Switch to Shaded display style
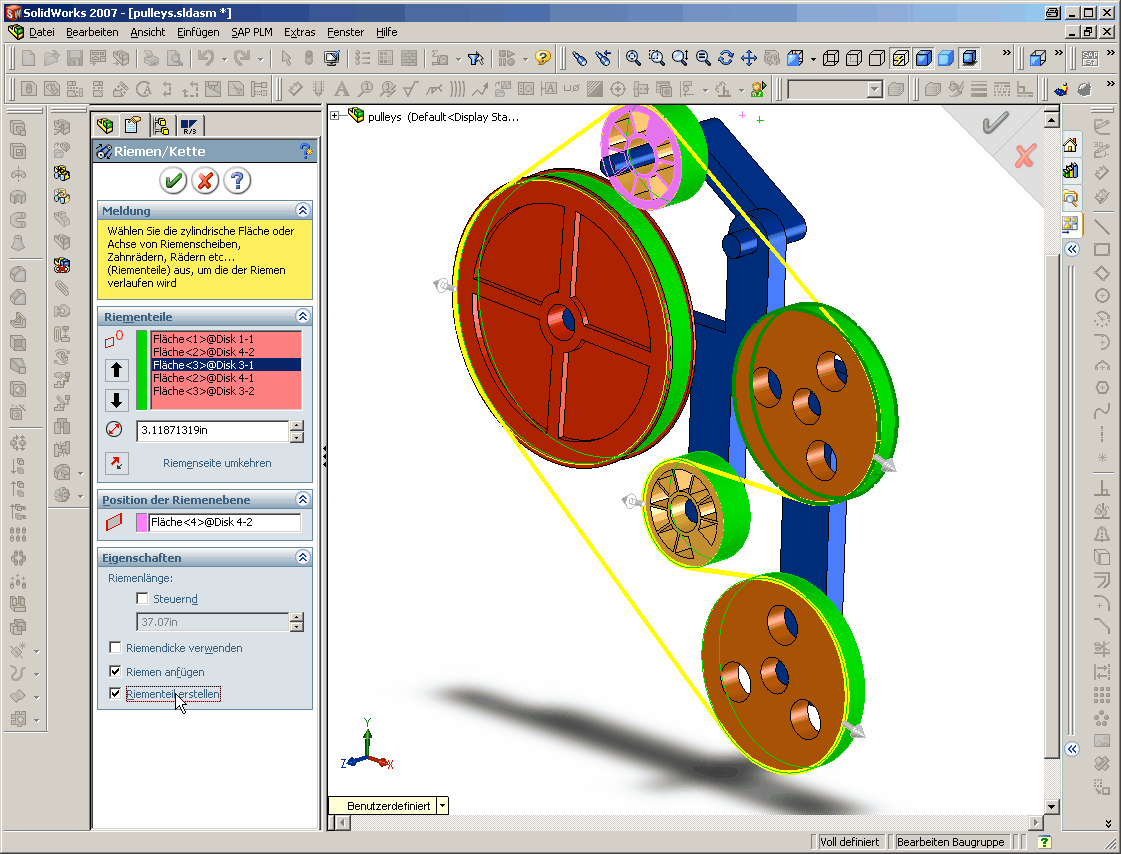 946,59
